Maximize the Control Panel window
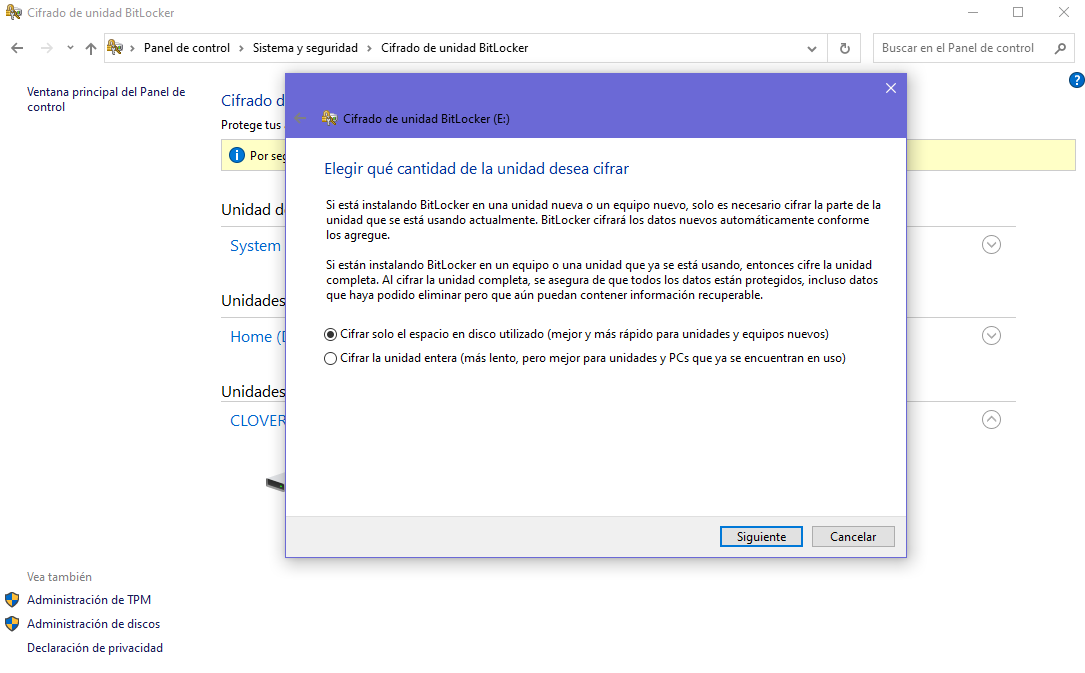1085x673 pixels. pos(1018,12)
